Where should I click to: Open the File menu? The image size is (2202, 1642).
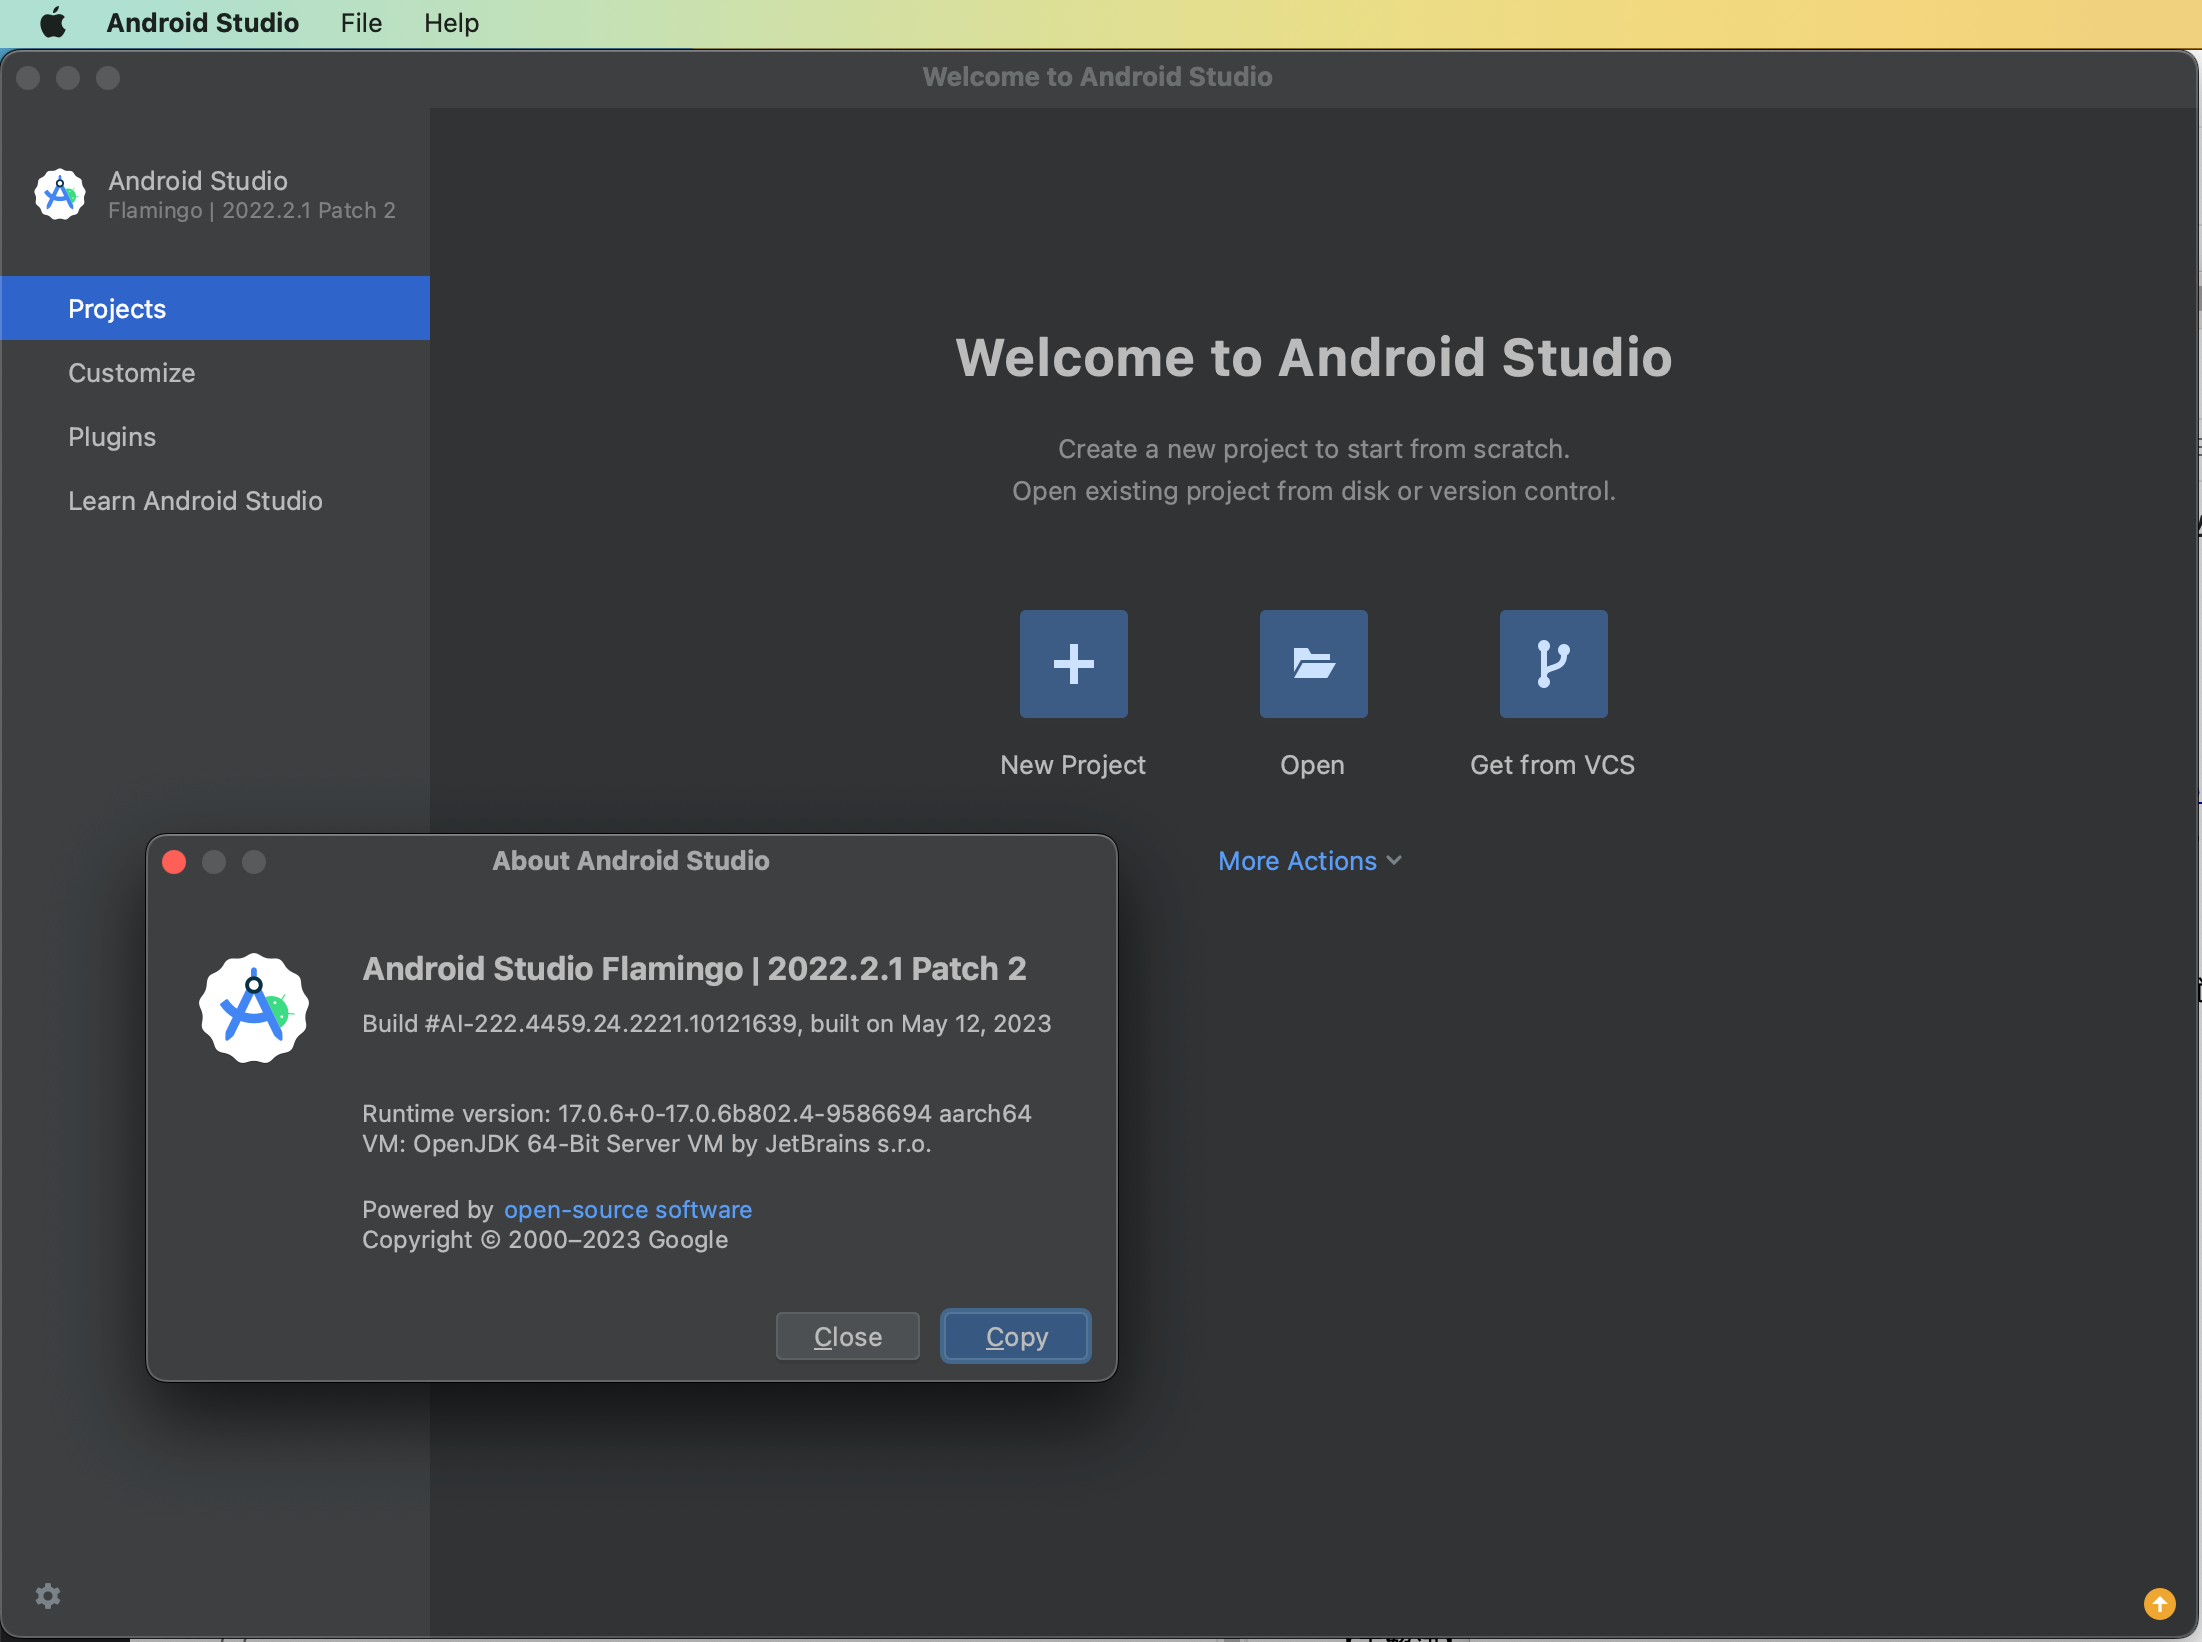coord(361,22)
